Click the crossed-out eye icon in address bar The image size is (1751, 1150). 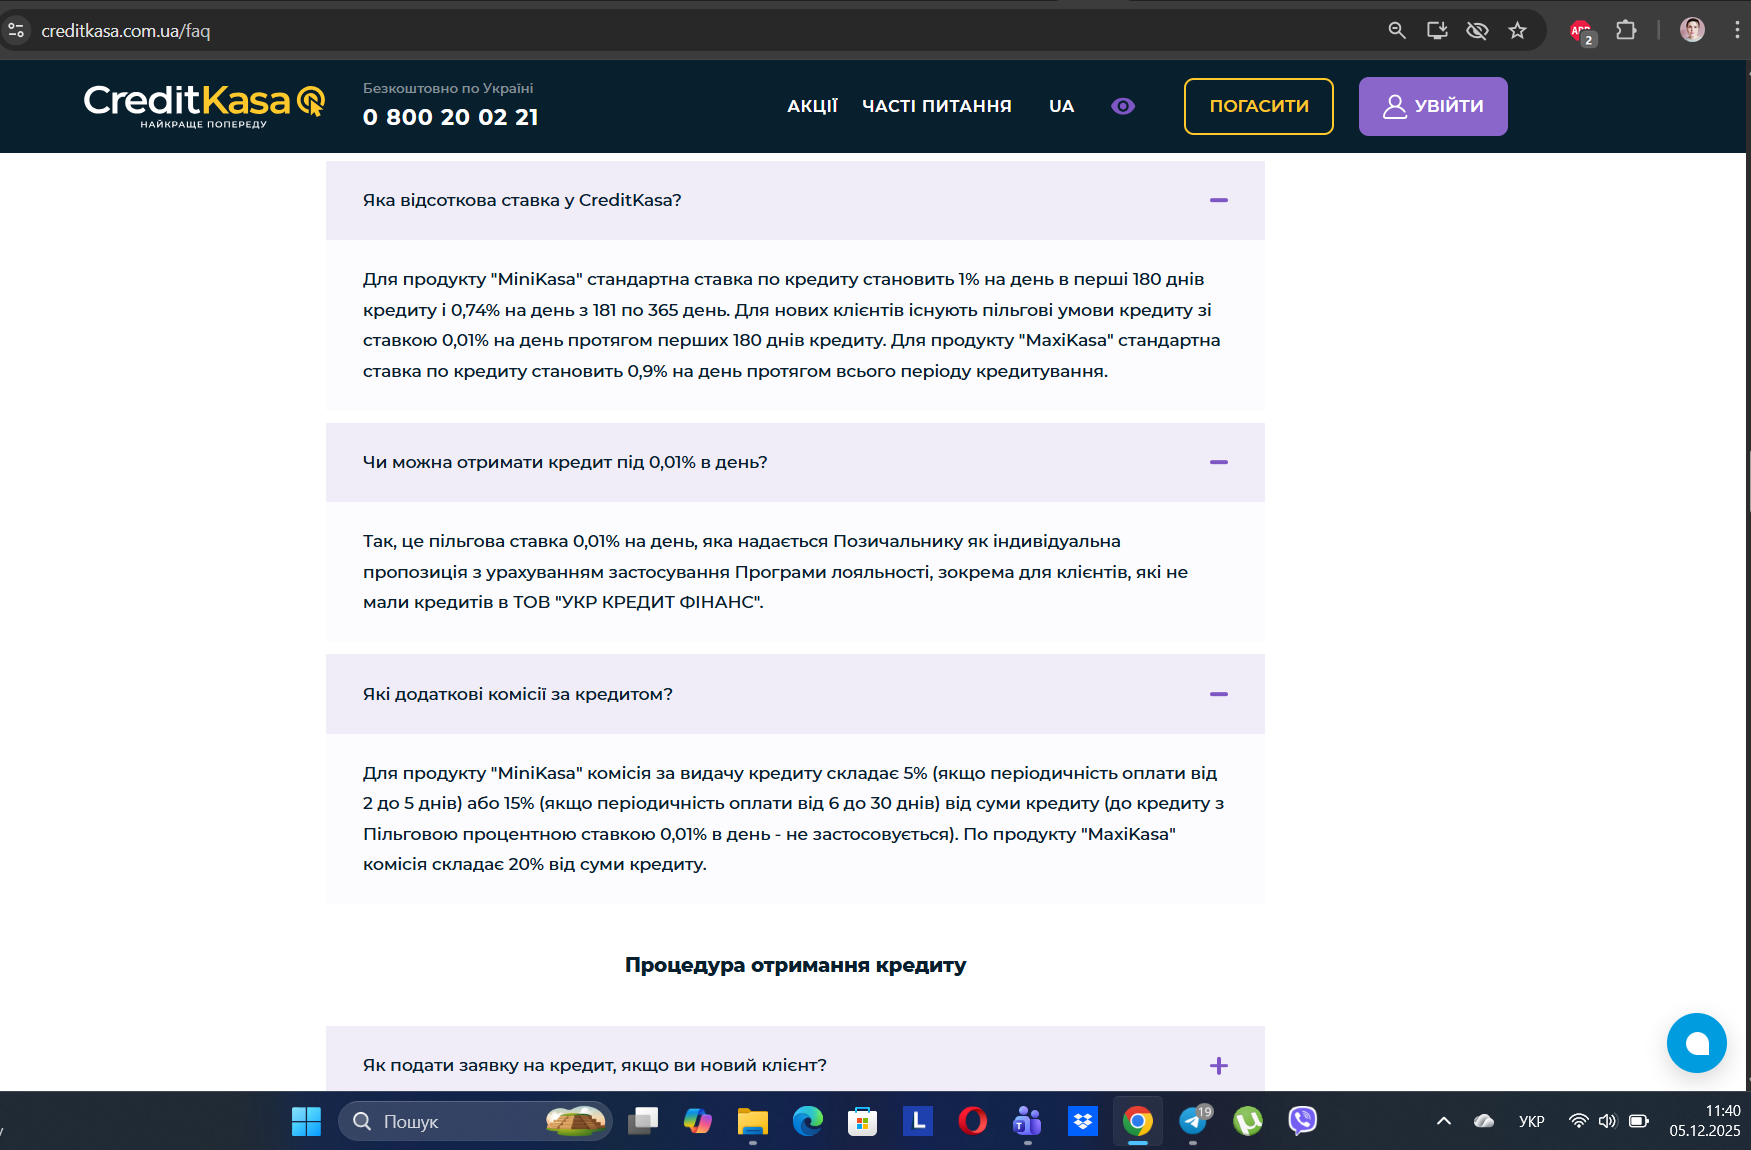1477,31
